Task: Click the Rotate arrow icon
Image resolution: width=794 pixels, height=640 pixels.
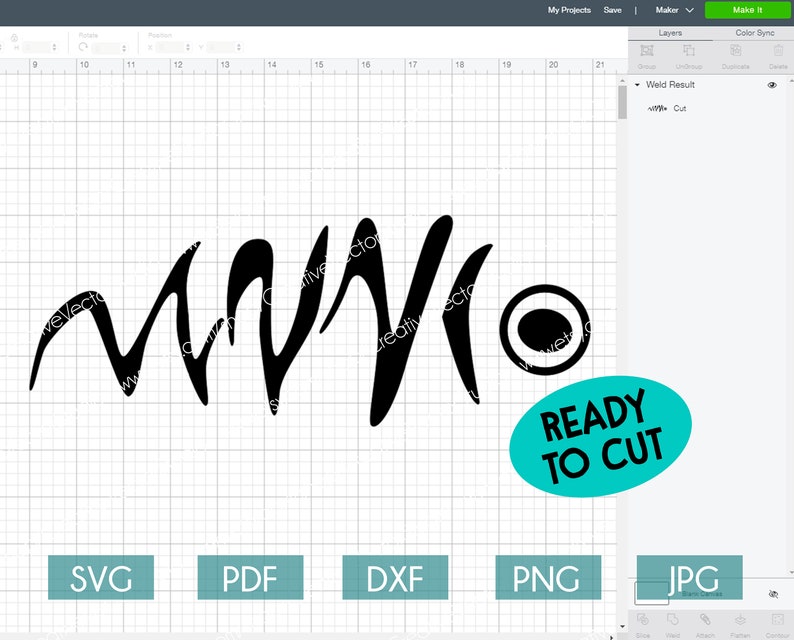Action: [83, 47]
